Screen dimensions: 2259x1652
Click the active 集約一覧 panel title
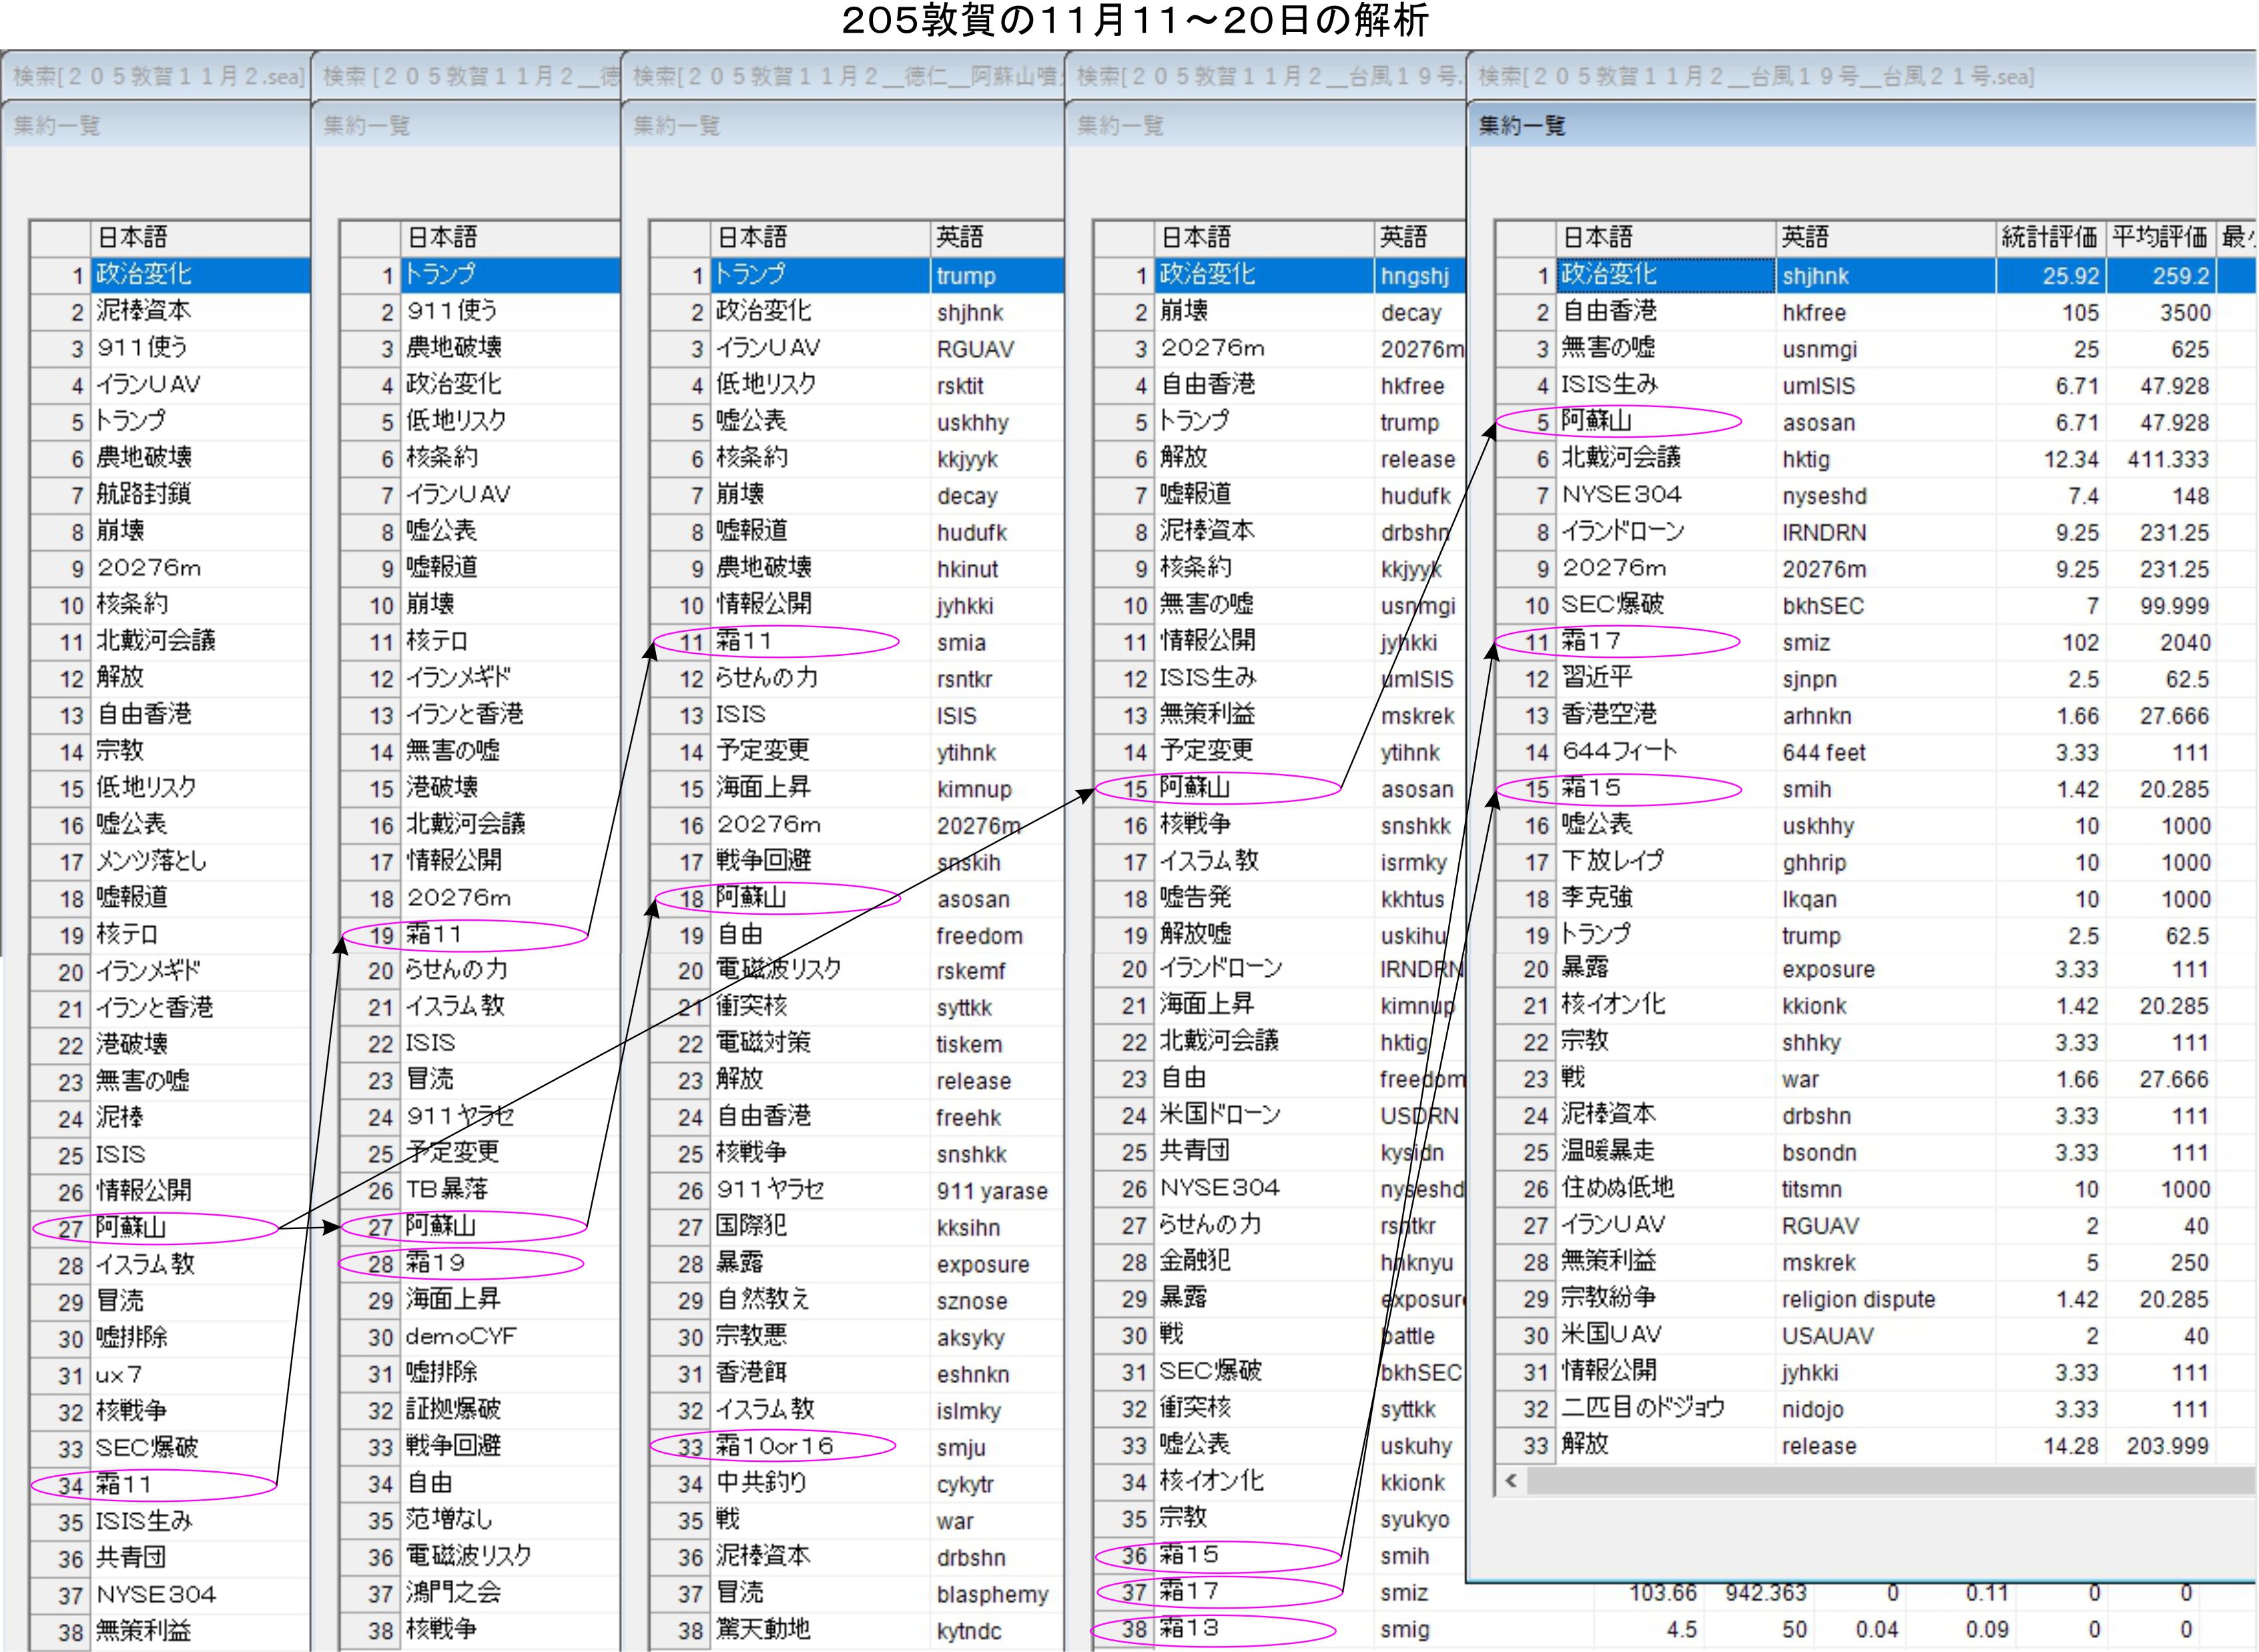(1522, 126)
